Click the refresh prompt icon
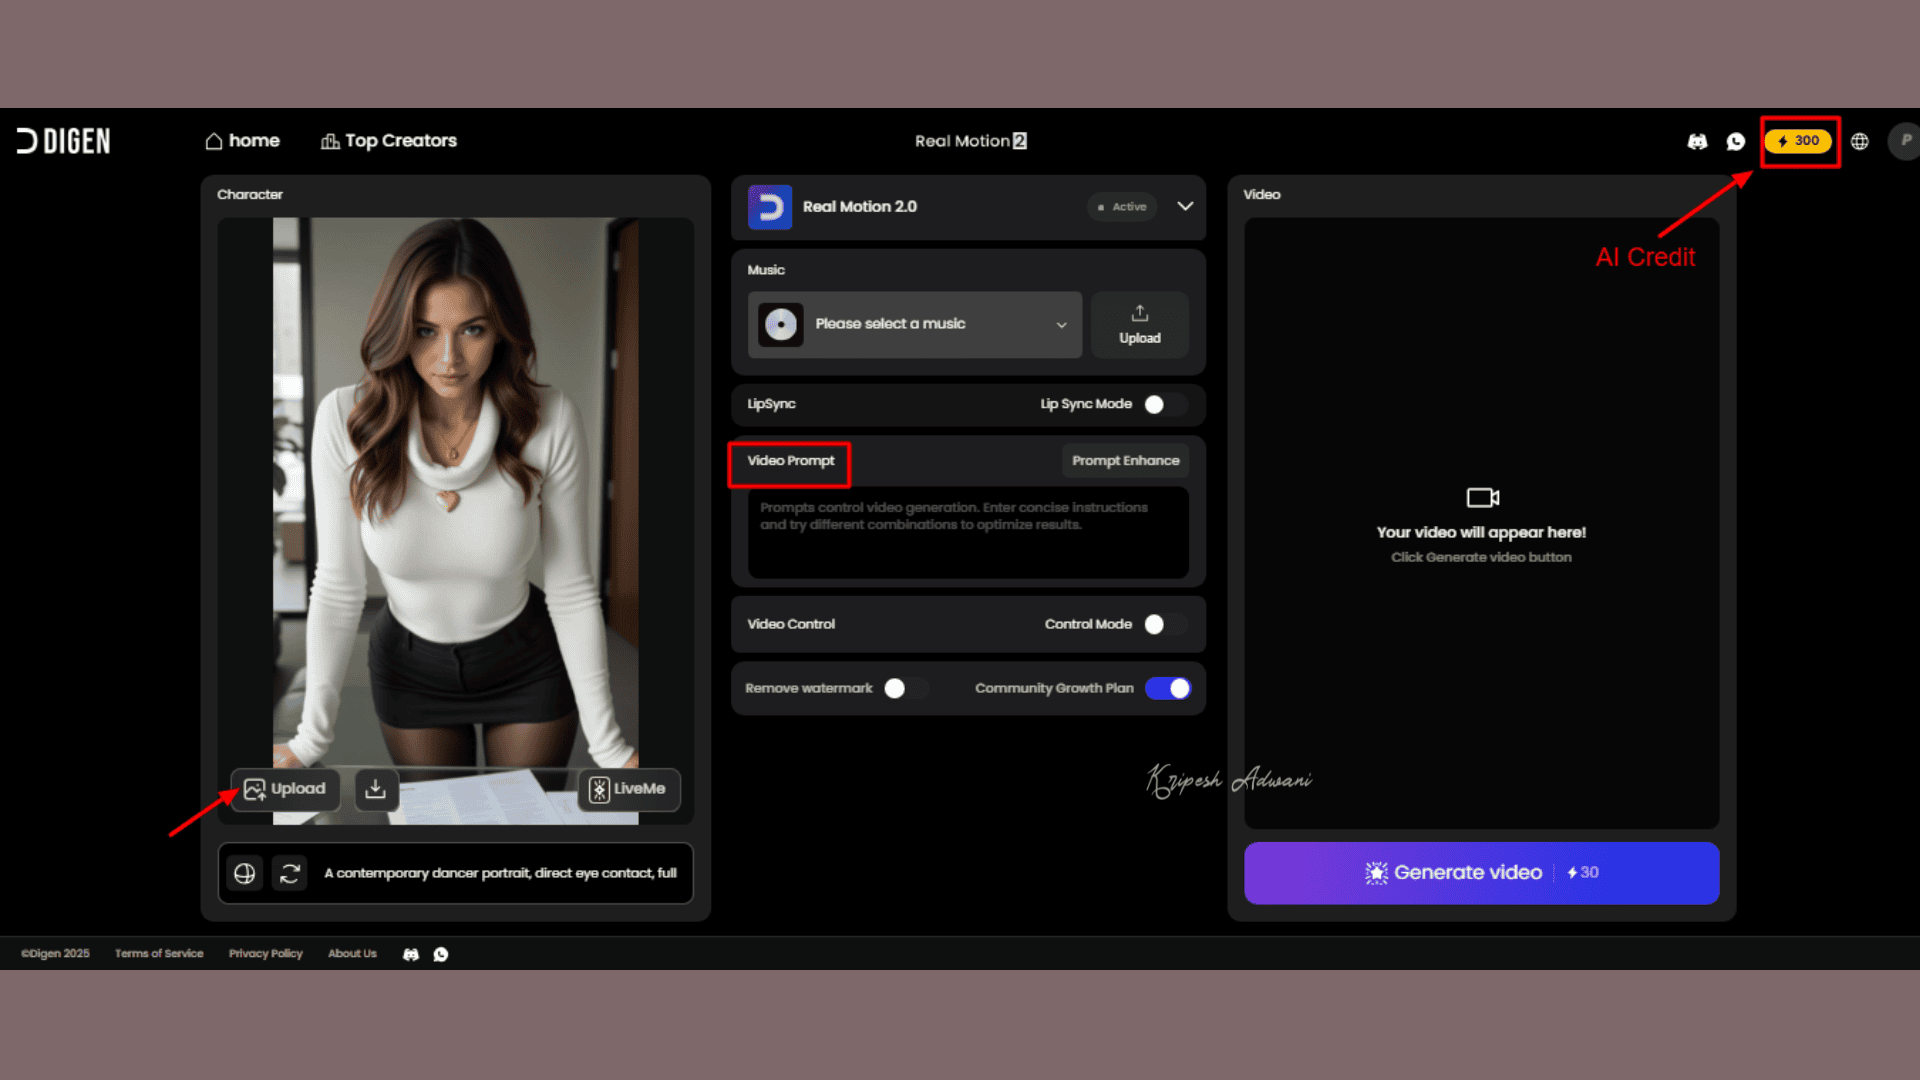This screenshot has height=1080, width=1920. click(290, 873)
